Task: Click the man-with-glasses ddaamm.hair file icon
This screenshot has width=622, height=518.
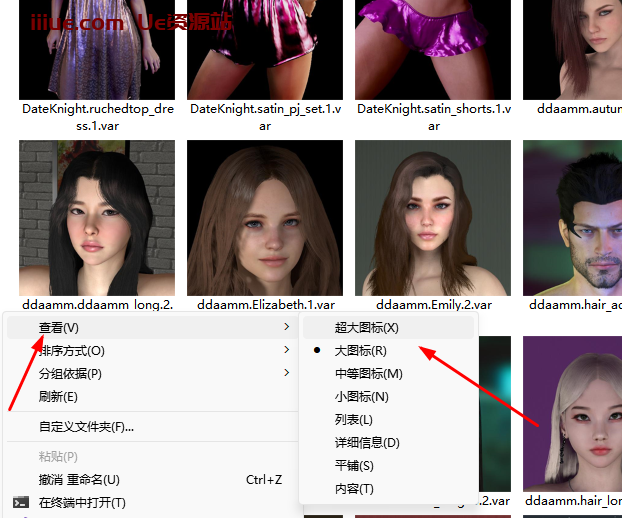Action: (x=573, y=217)
